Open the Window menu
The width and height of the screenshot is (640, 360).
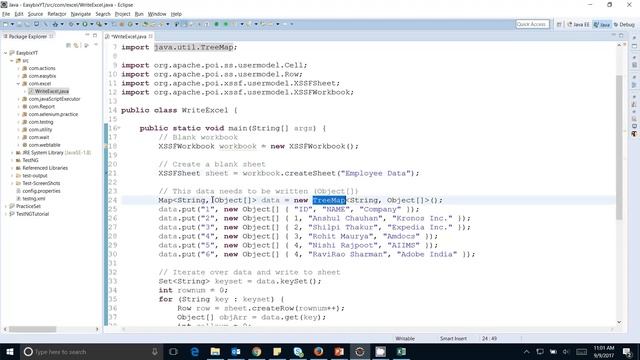[157, 14]
